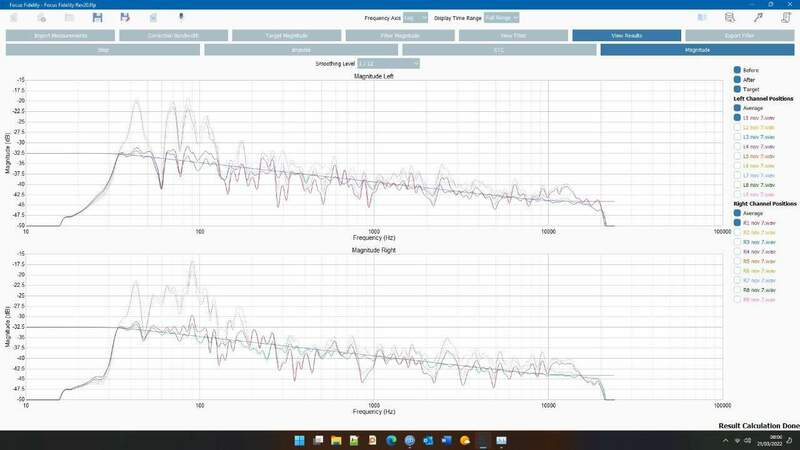Click the save floppy disk toolbar icon
The height and width of the screenshot is (450, 800).
click(96, 17)
